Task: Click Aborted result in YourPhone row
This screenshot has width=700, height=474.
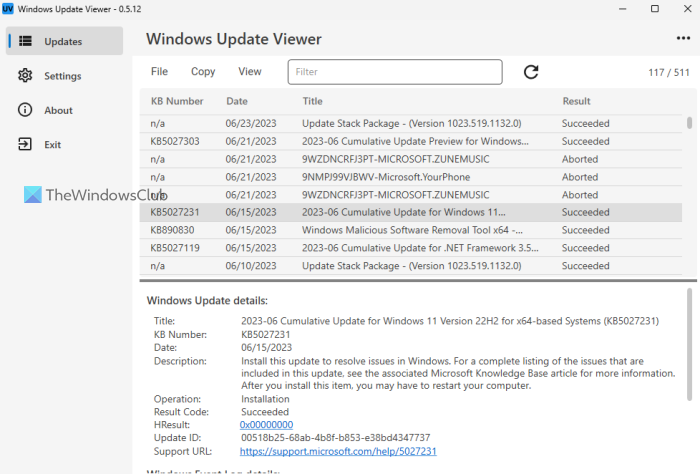Action: [x=580, y=177]
